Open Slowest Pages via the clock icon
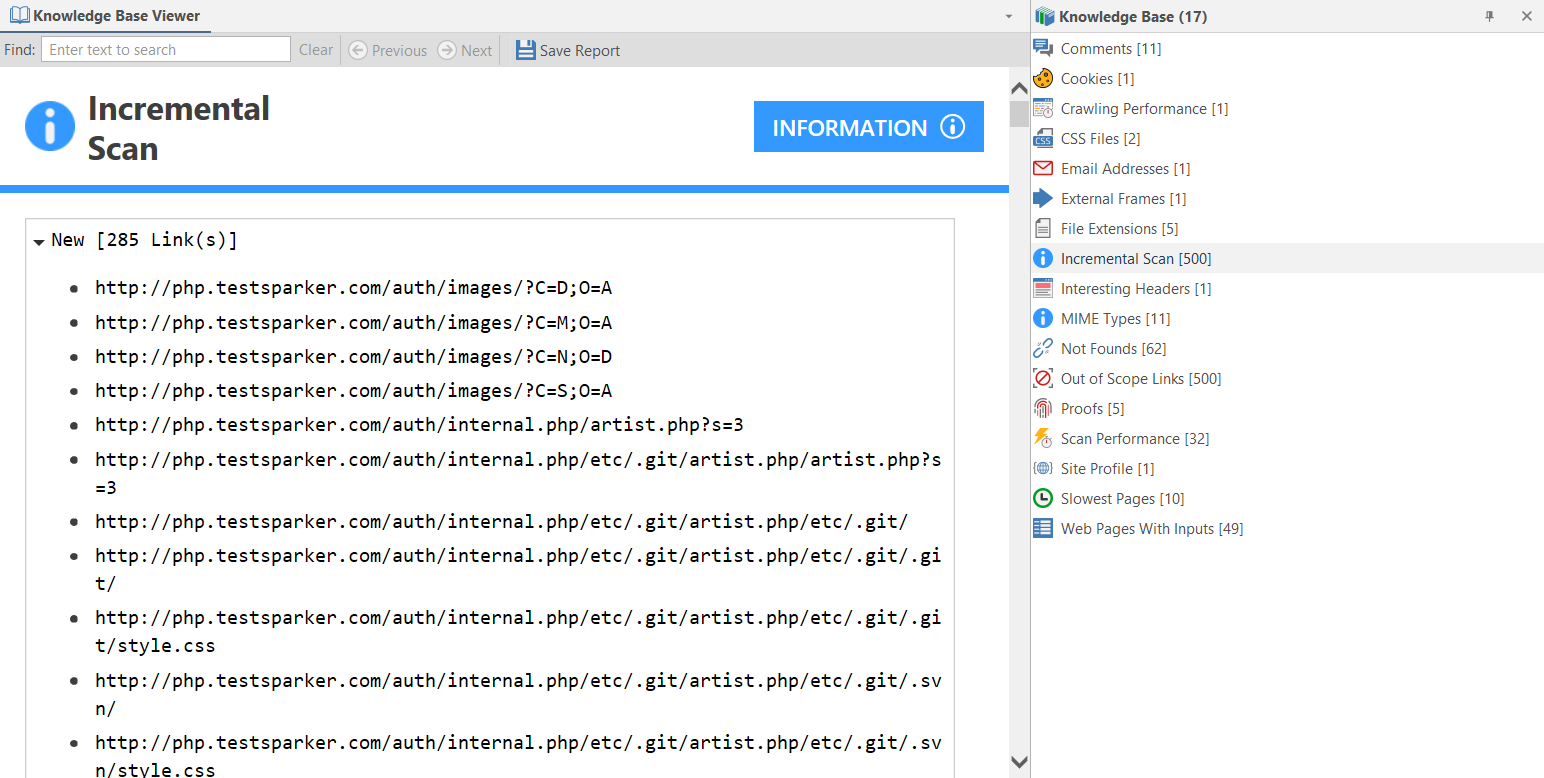This screenshot has height=778, width=1544. 1043,498
